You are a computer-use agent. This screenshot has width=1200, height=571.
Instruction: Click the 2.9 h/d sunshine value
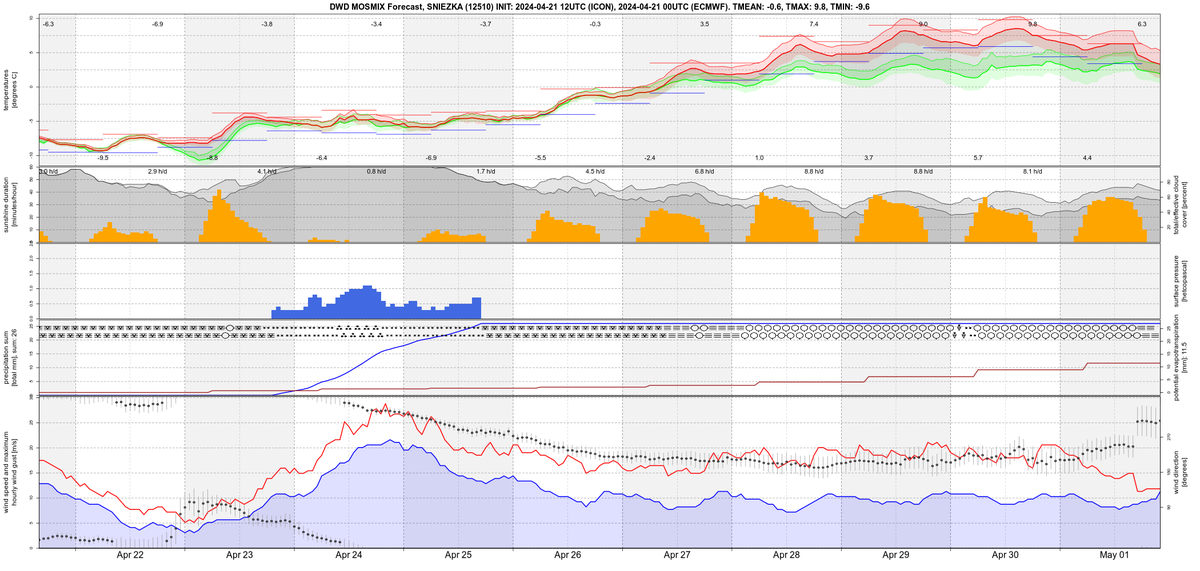(157, 172)
